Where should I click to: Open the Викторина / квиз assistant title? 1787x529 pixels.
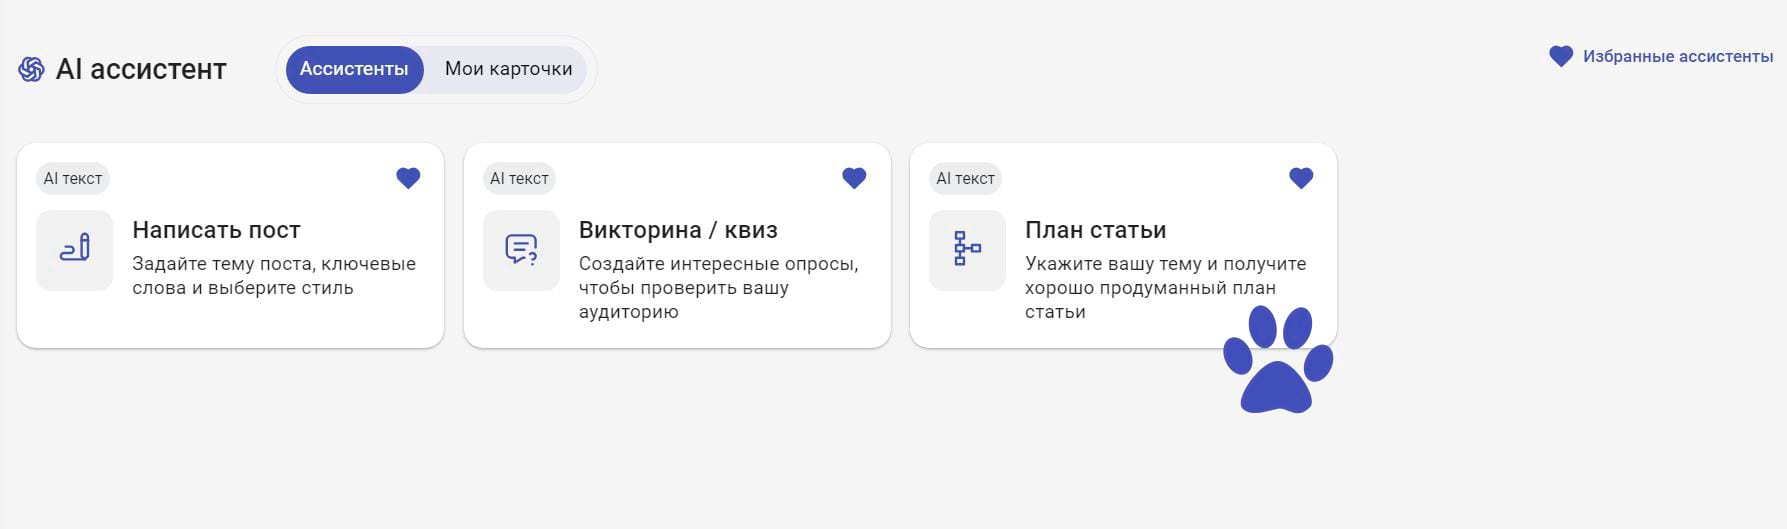[x=678, y=230]
